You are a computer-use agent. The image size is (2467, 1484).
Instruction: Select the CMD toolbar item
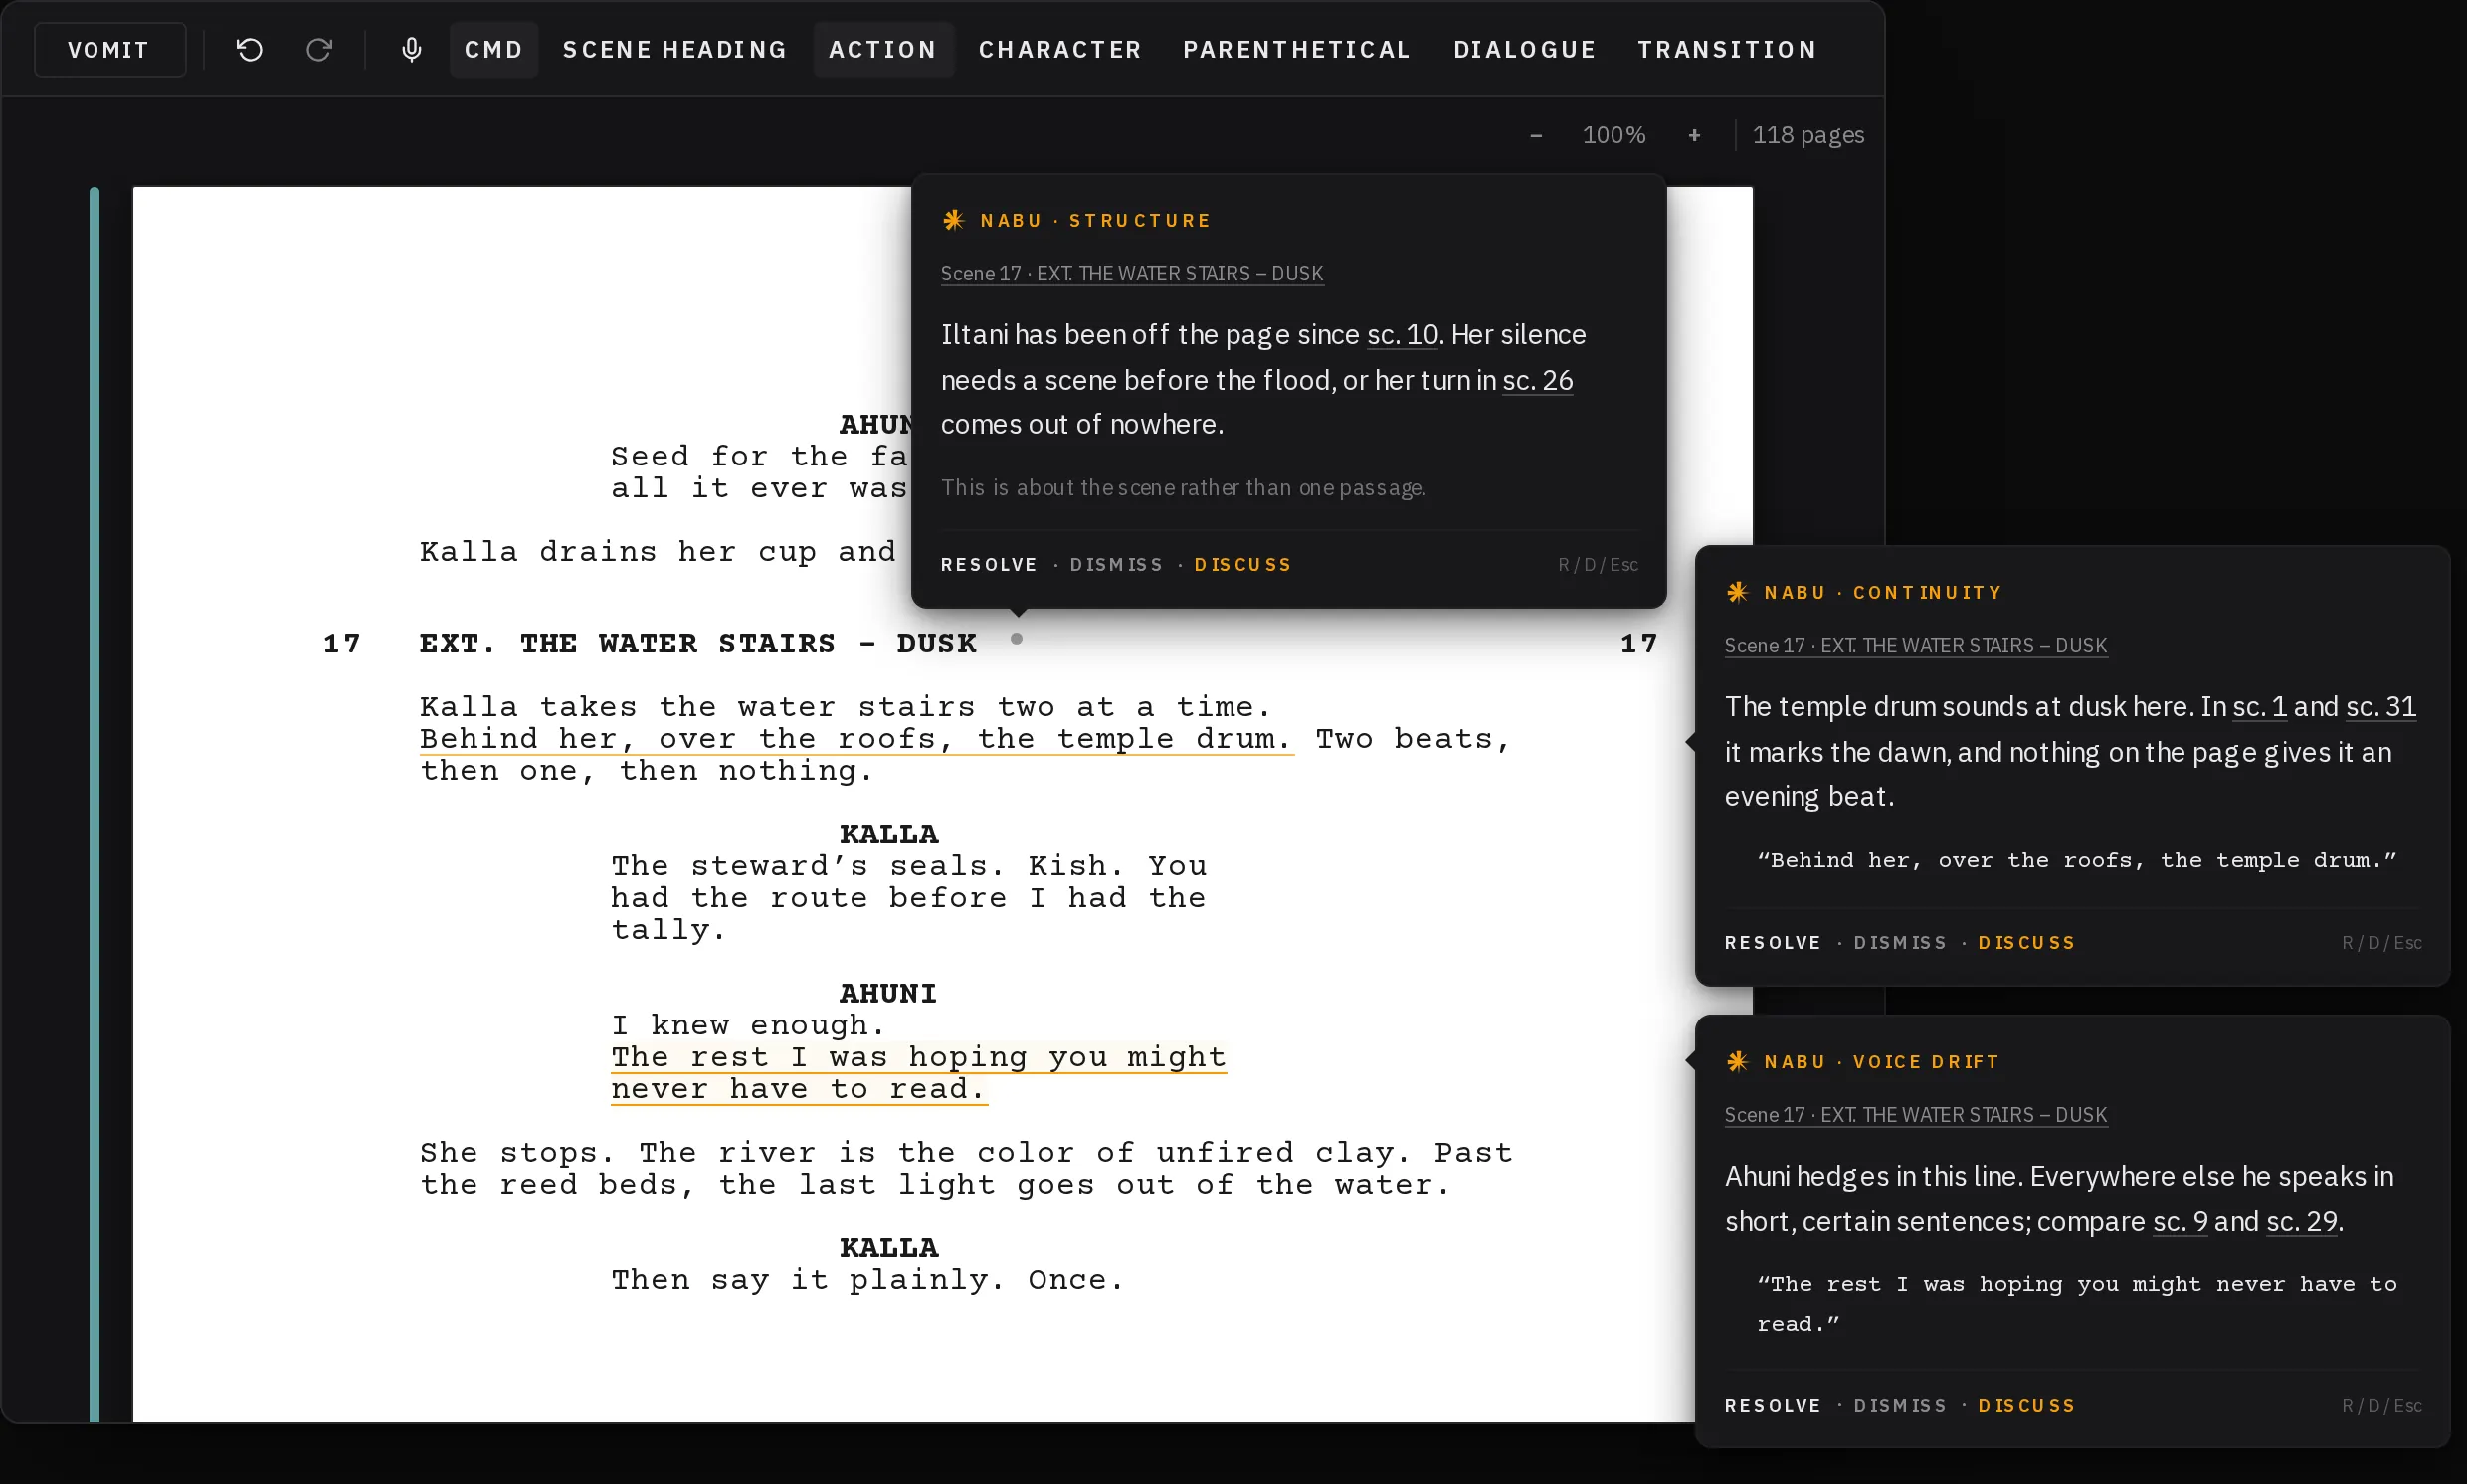coord(494,49)
